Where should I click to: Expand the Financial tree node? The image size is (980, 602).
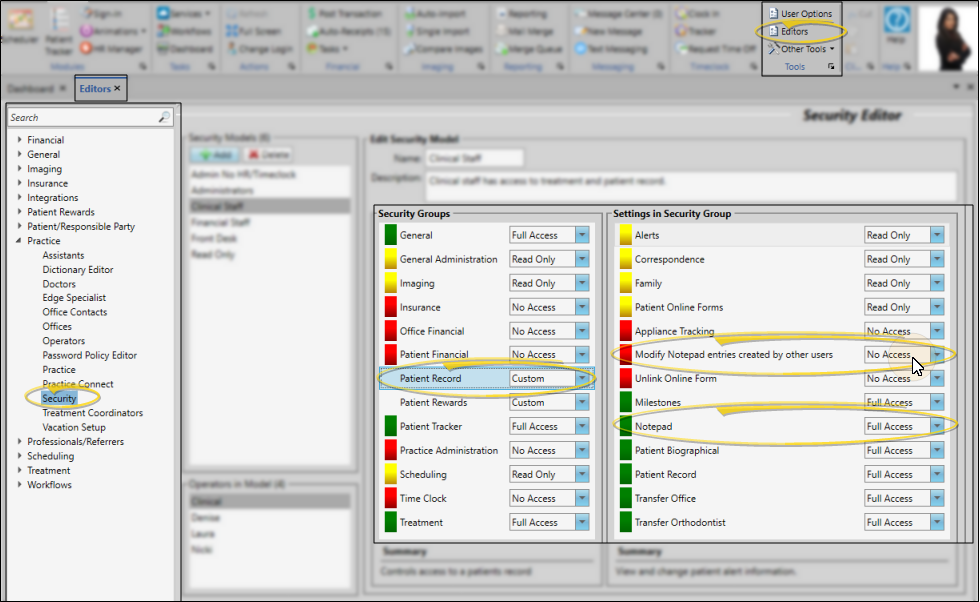point(19,141)
